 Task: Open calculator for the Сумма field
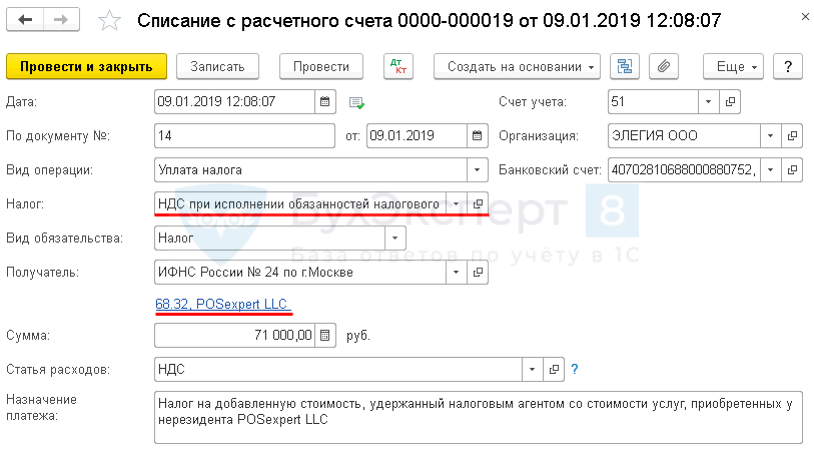pos(325,335)
